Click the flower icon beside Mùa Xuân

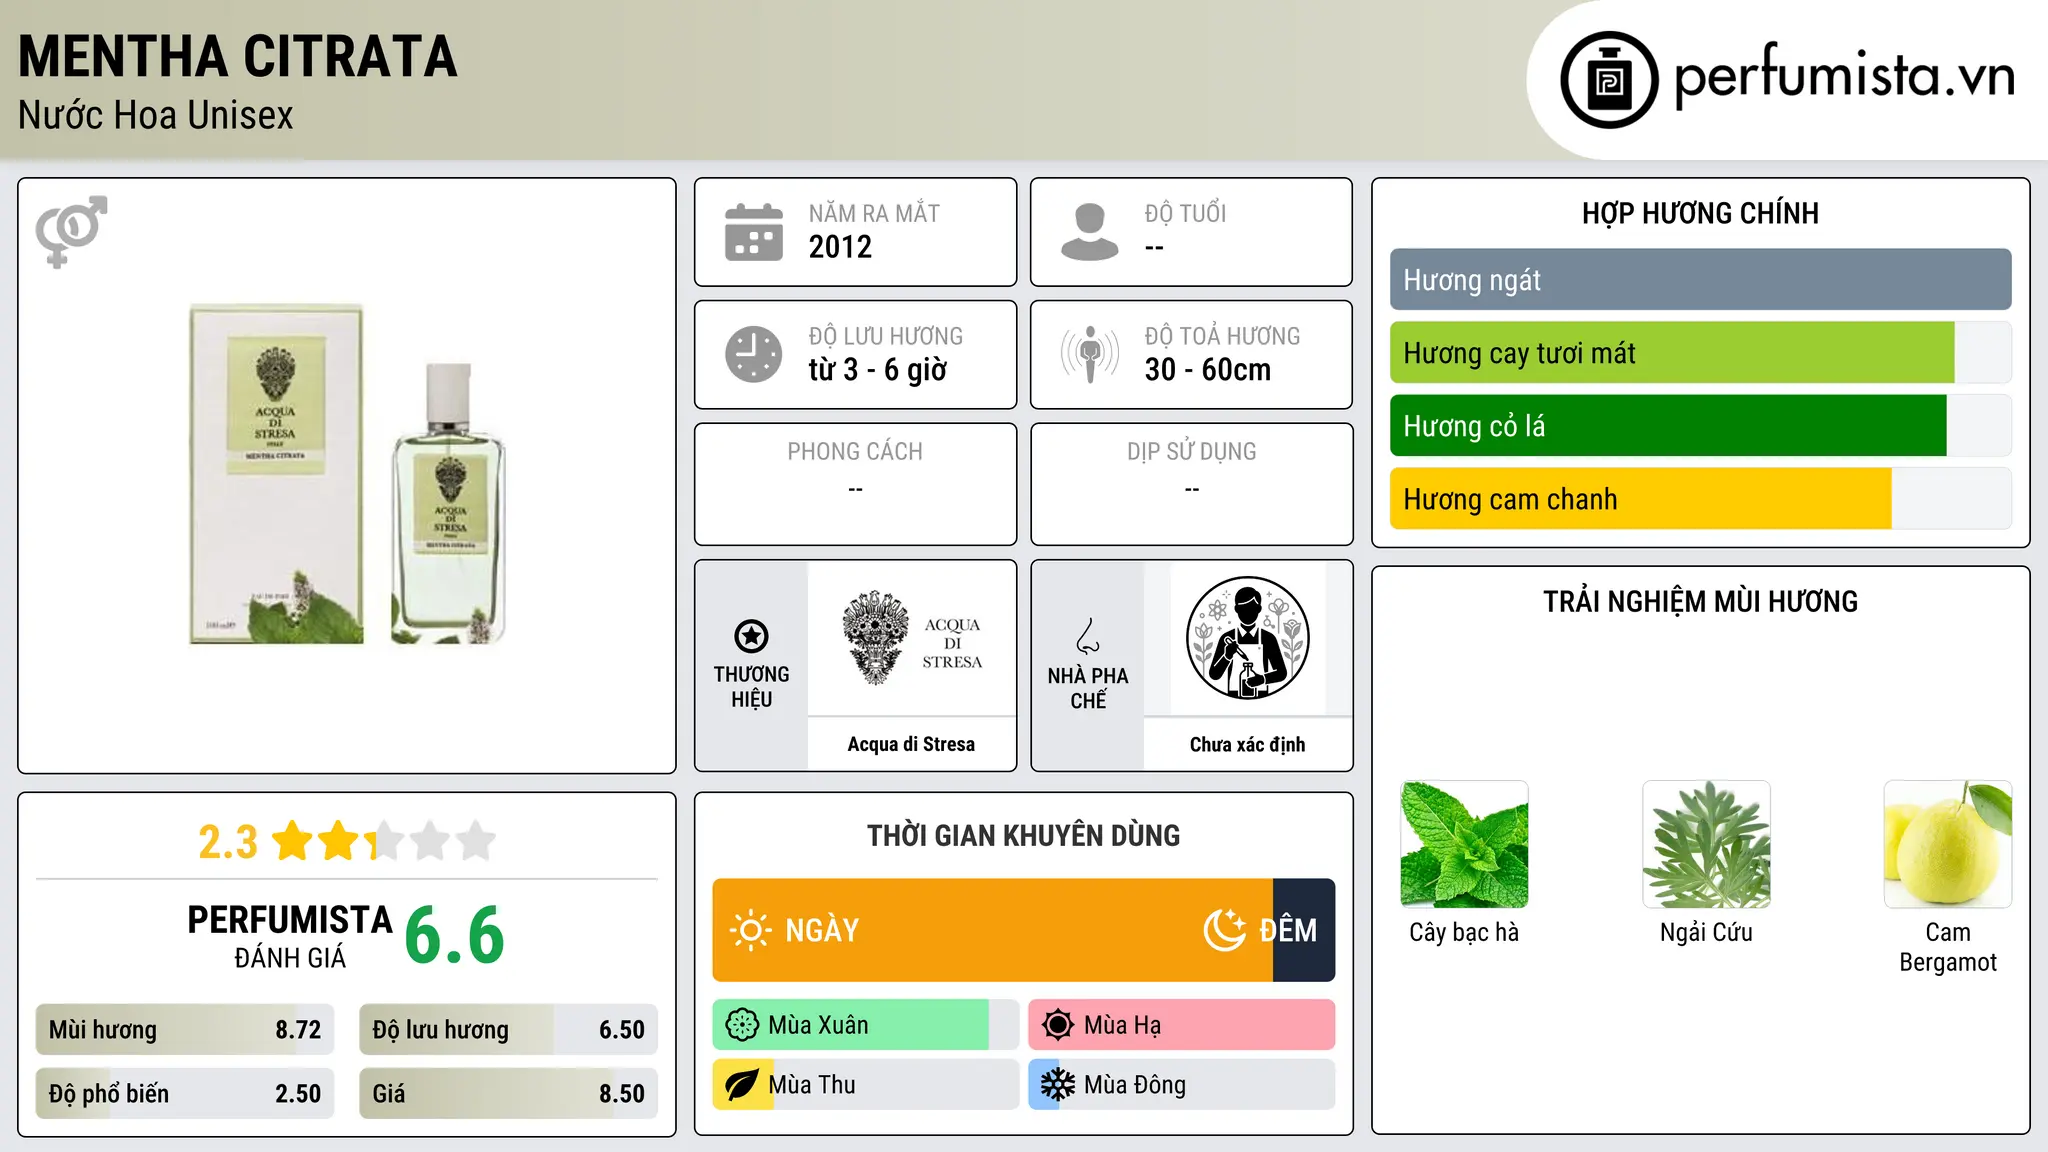click(742, 1025)
